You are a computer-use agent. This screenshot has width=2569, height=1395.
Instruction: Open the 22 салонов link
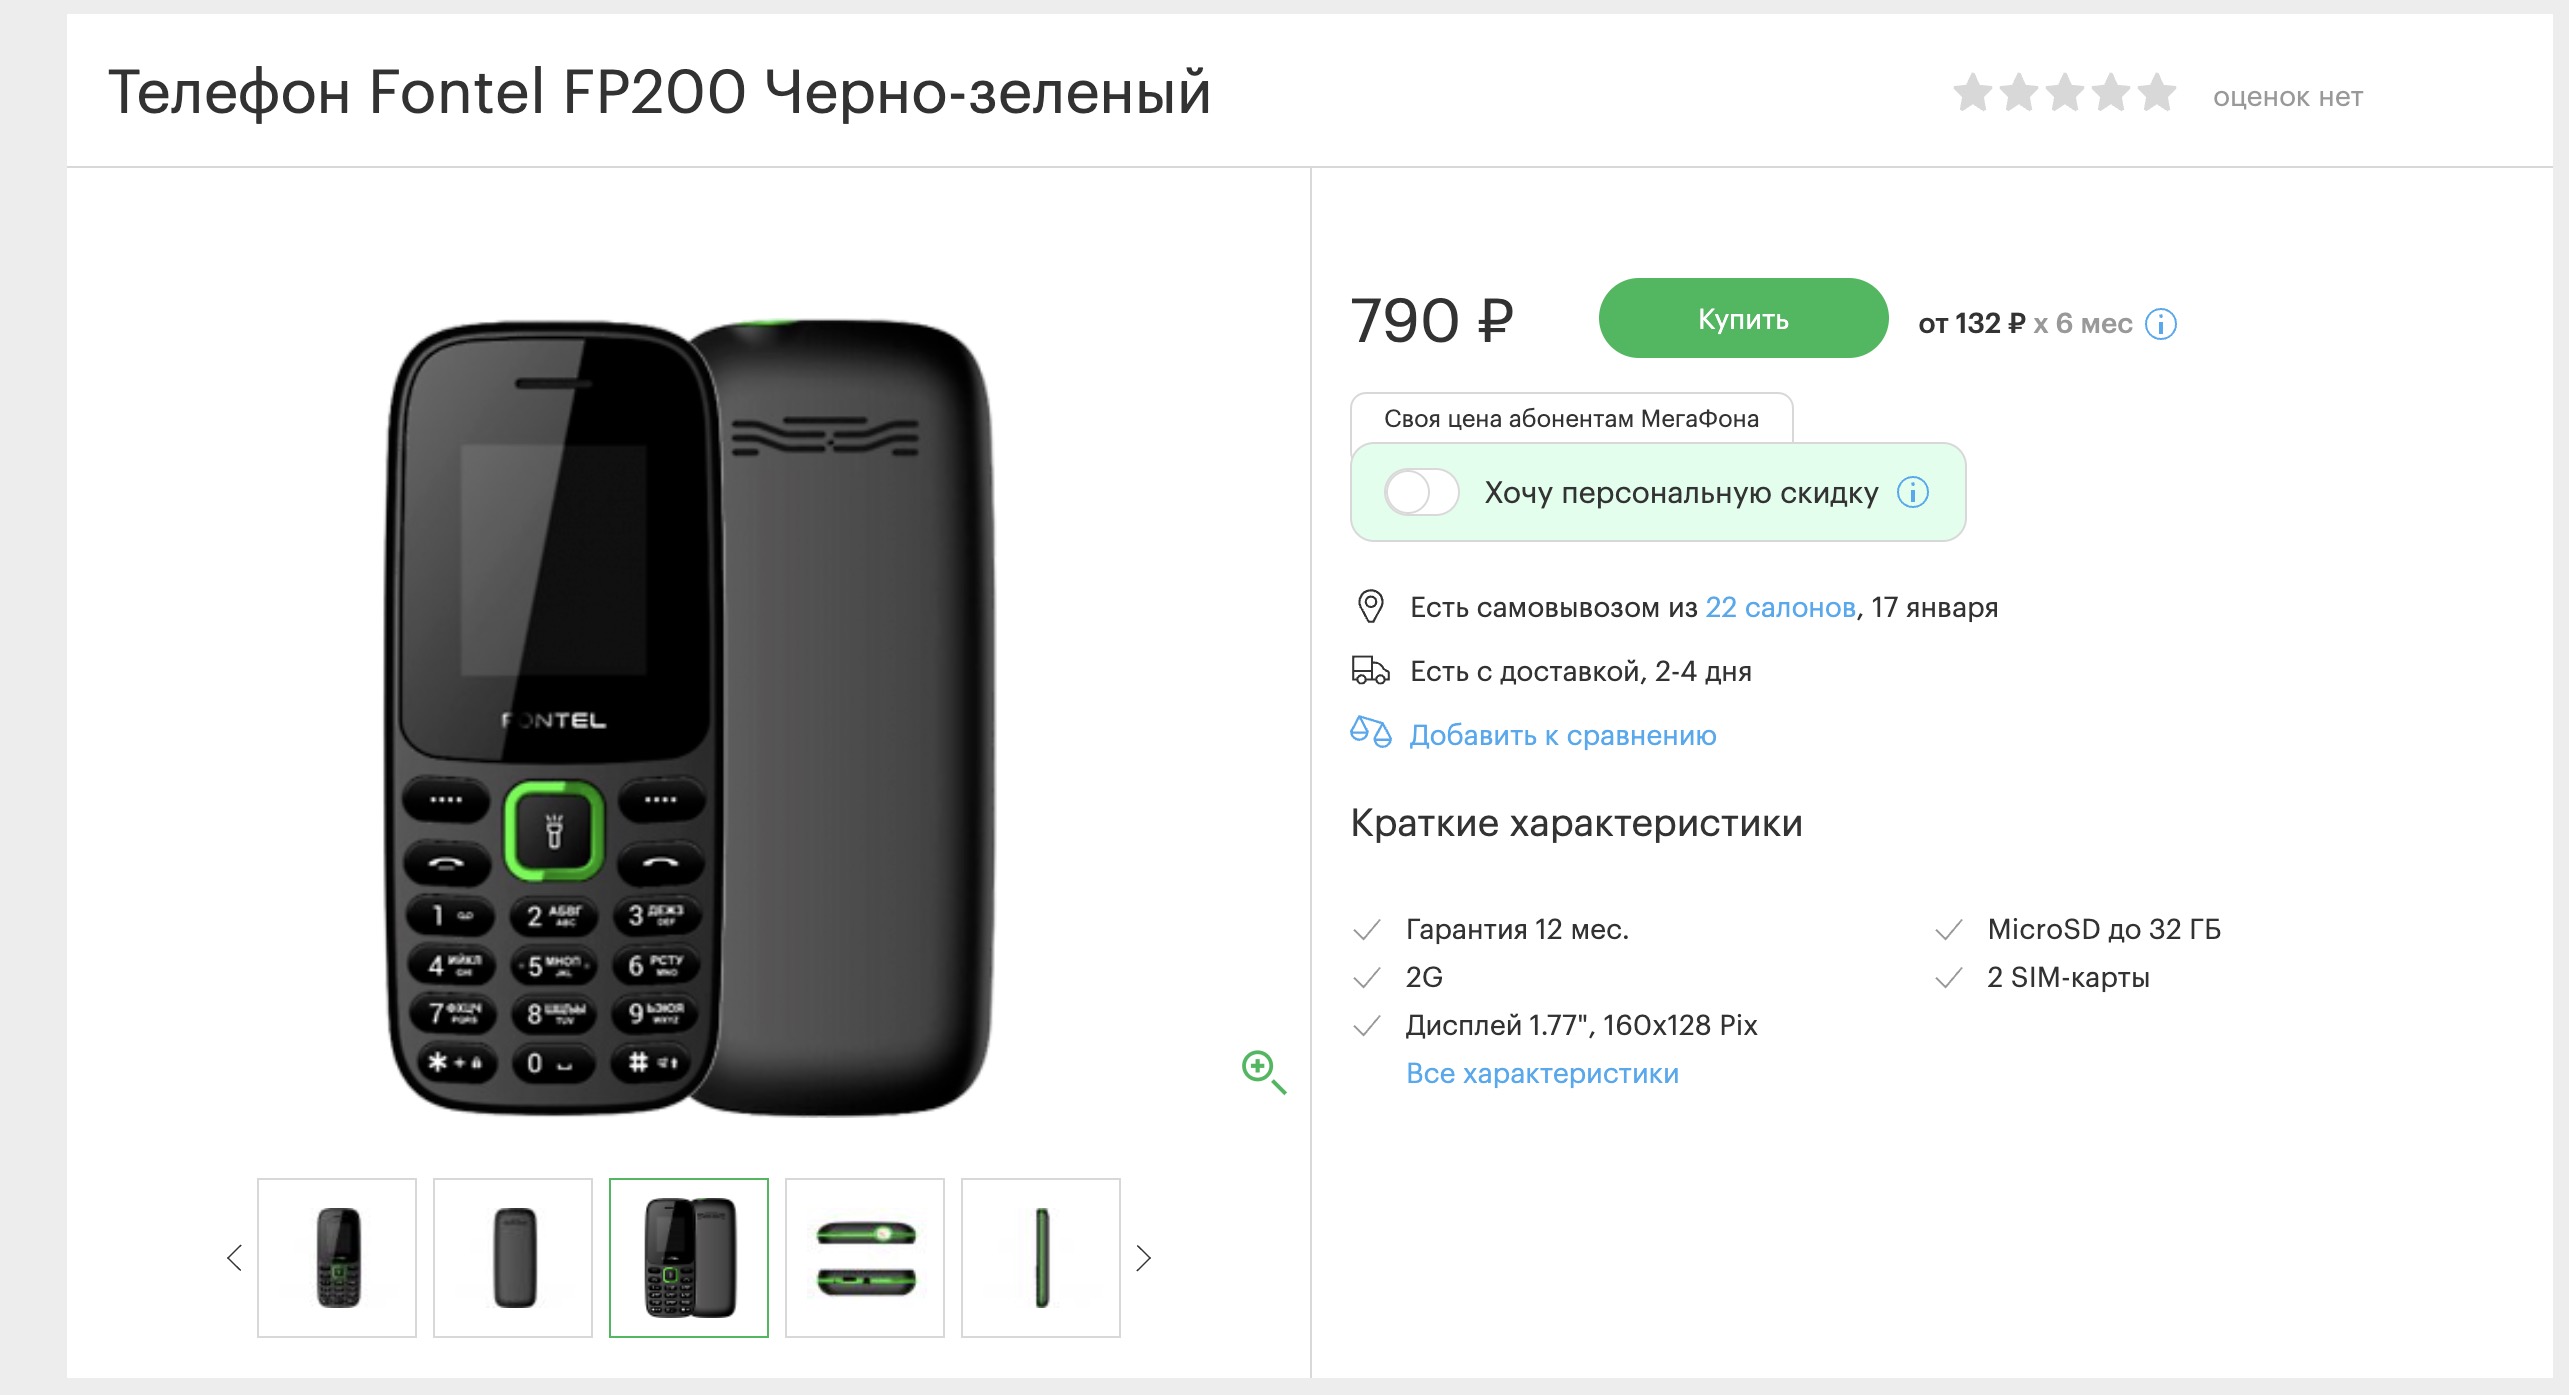(x=1780, y=608)
